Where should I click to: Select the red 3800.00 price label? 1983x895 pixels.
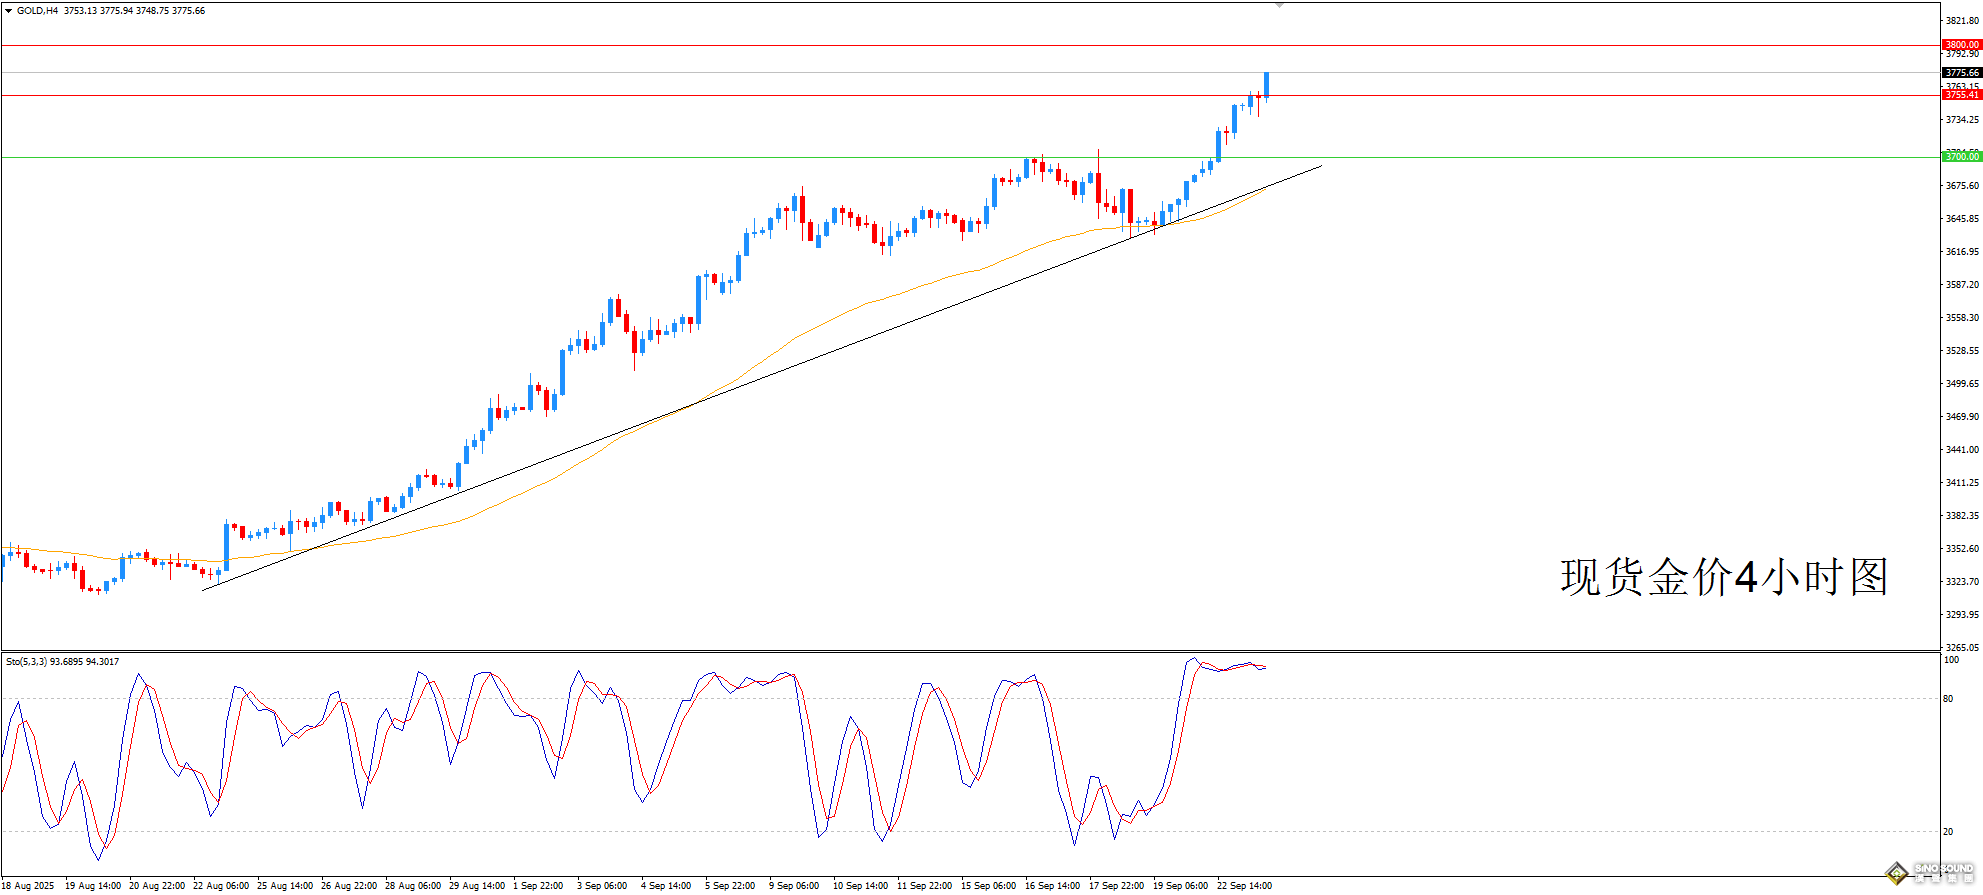coord(1961,45)
